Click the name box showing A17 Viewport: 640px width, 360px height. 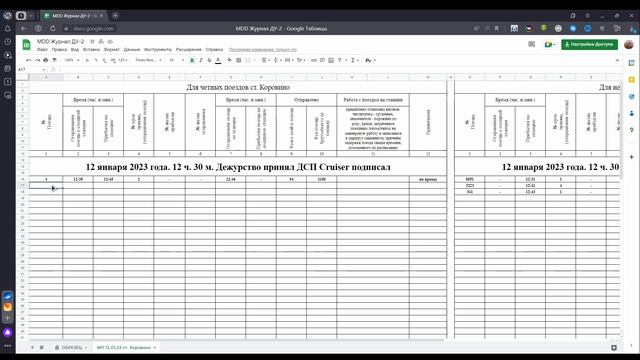(x=31, y=69)
